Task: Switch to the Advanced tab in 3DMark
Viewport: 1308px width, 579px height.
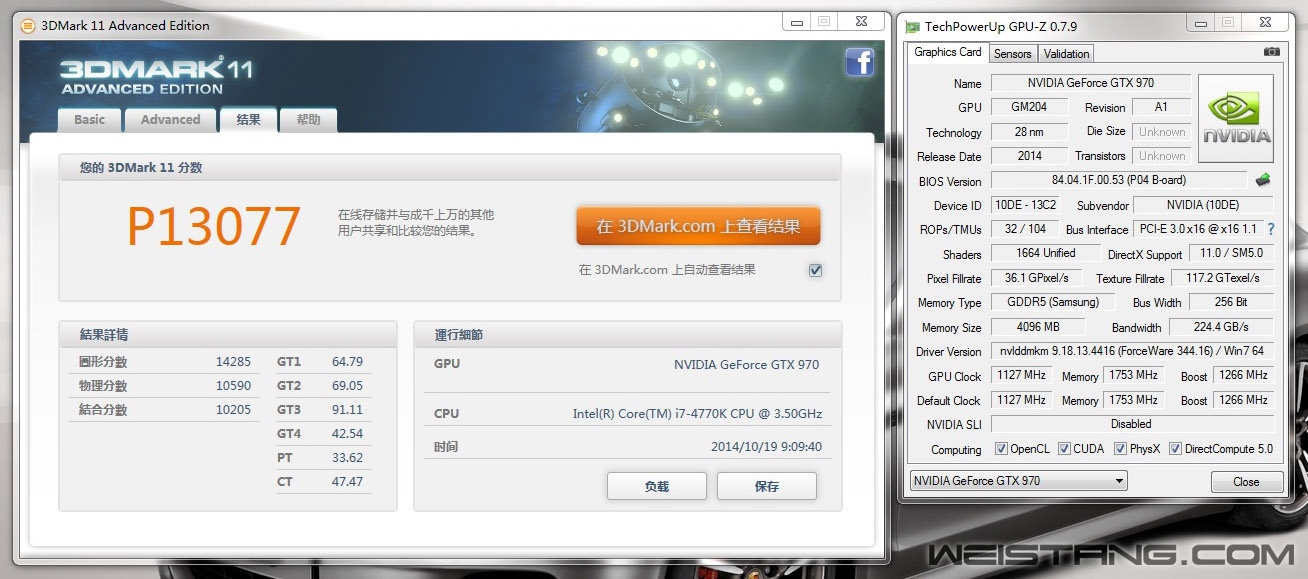Action: [x=170, y=120]
